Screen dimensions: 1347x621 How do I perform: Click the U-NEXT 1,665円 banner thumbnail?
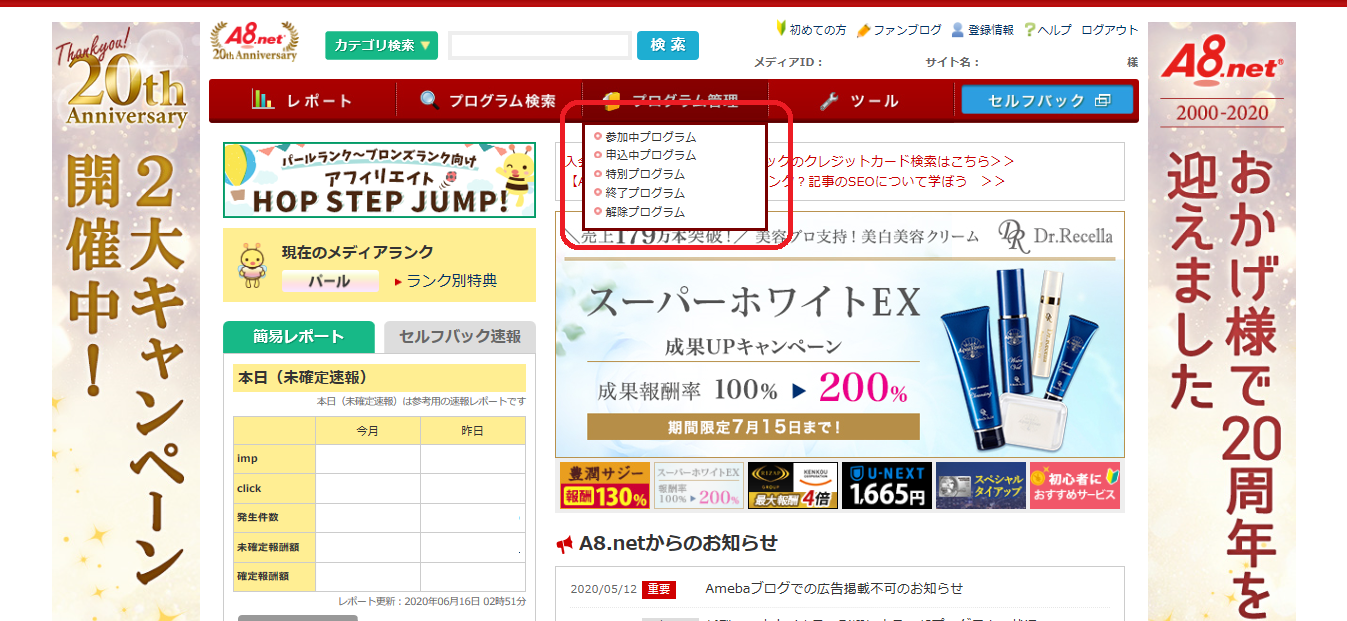(x=886, y=486)
